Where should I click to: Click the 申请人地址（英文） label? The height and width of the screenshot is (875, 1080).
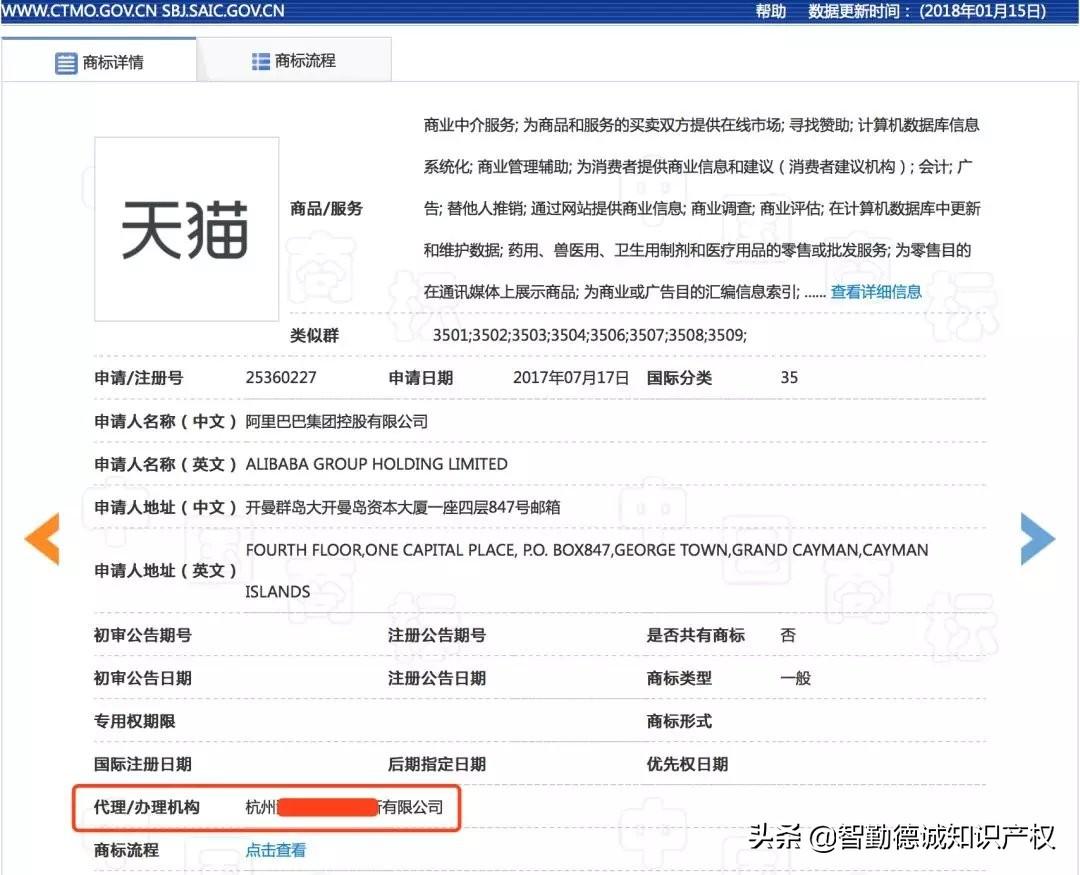[x=165, y=570]
